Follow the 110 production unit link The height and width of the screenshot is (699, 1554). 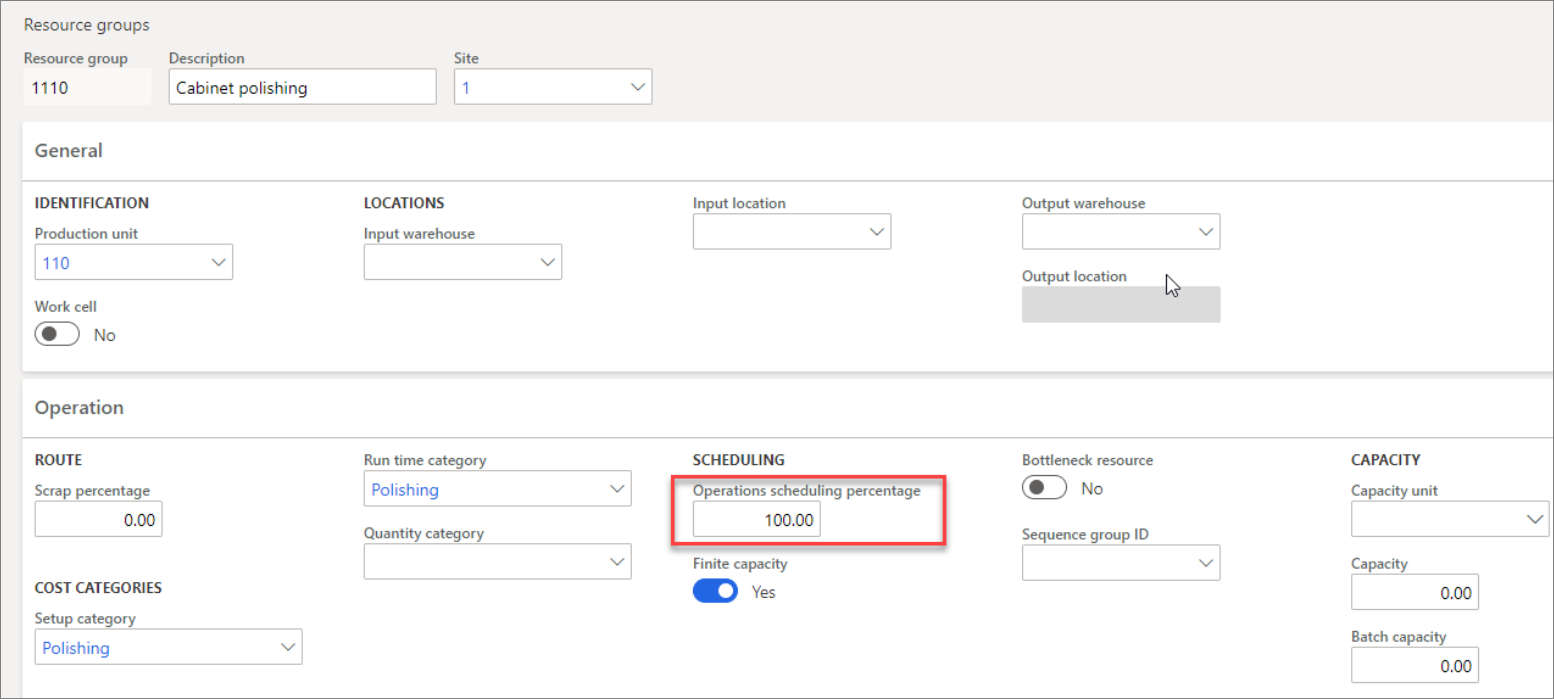point(56,262)
